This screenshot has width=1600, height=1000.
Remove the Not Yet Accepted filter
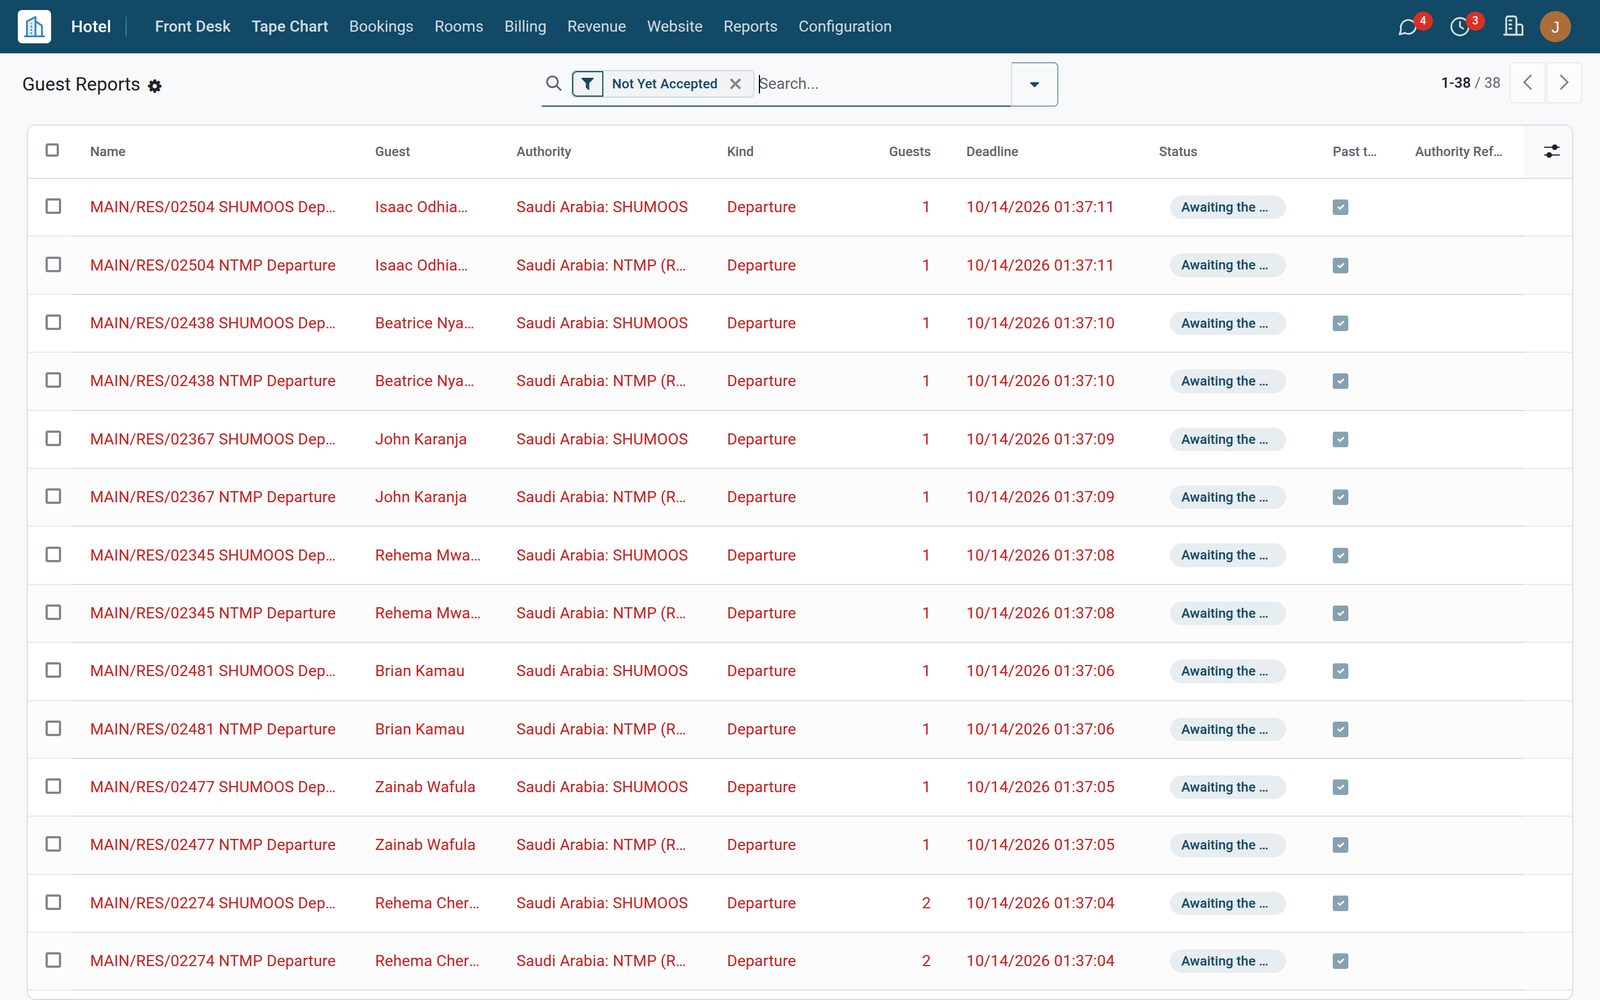coord(735,84)
